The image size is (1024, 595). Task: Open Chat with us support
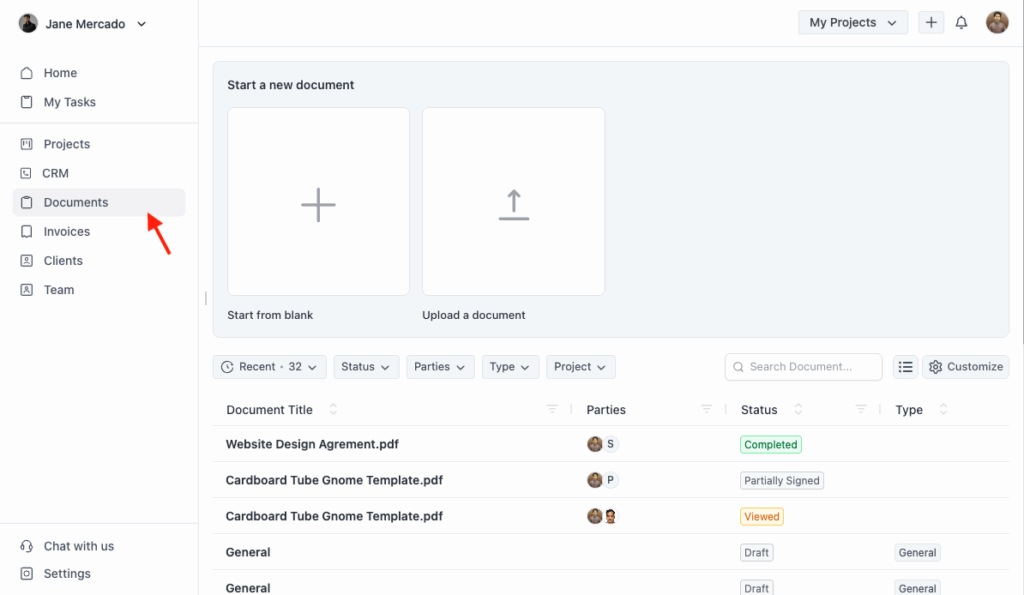[x=67, y=546]
